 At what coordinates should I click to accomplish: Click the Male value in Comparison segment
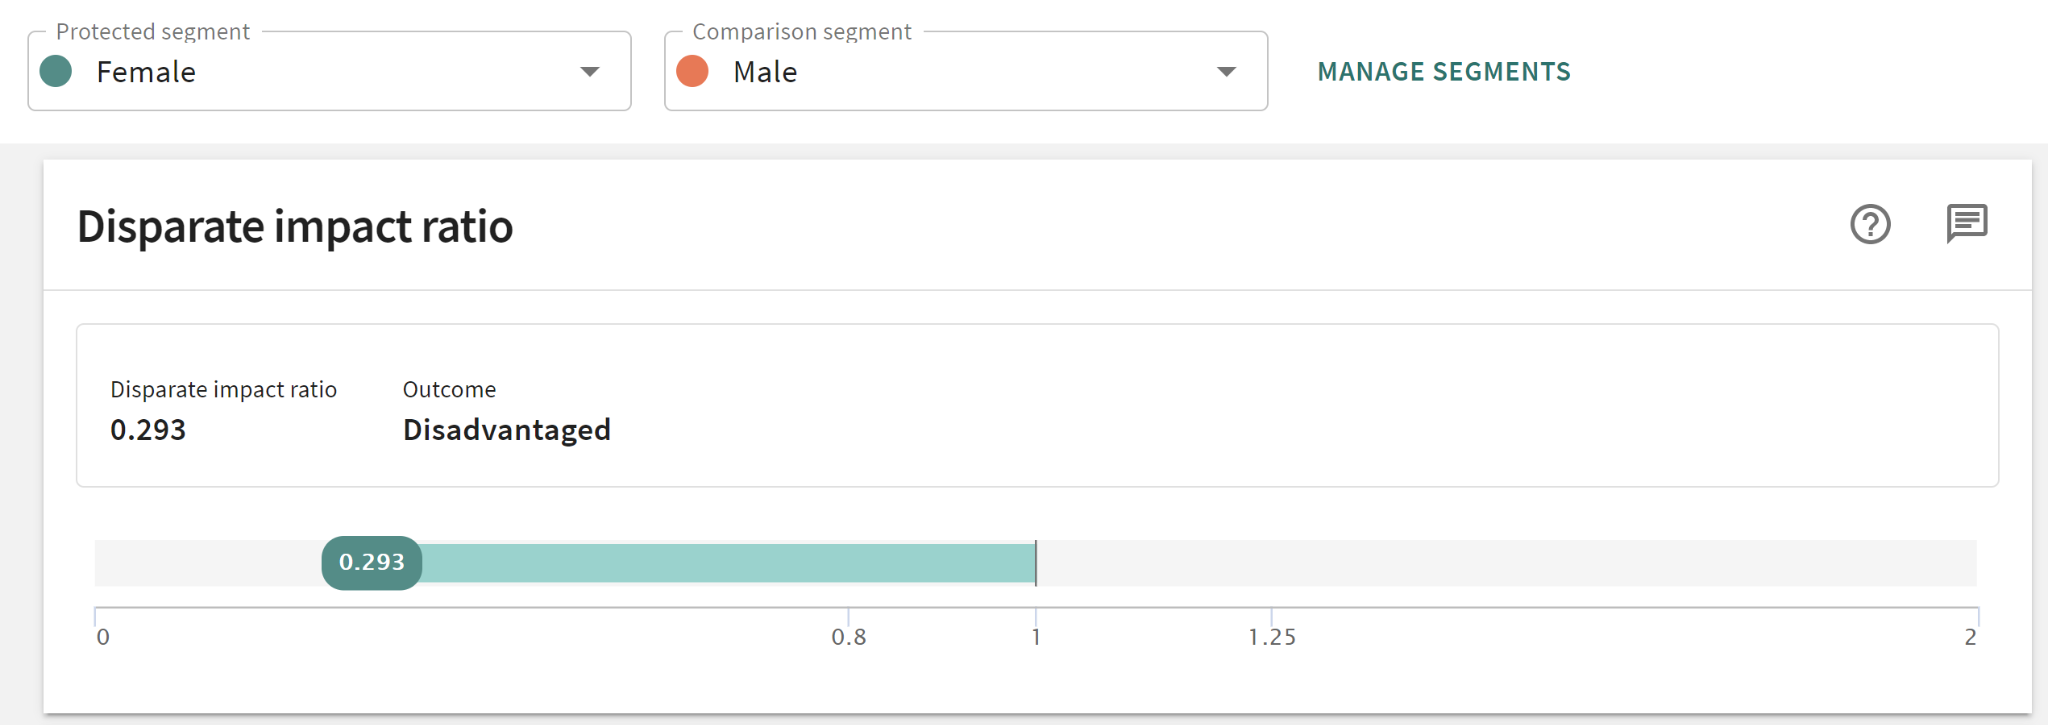[765, 72]
